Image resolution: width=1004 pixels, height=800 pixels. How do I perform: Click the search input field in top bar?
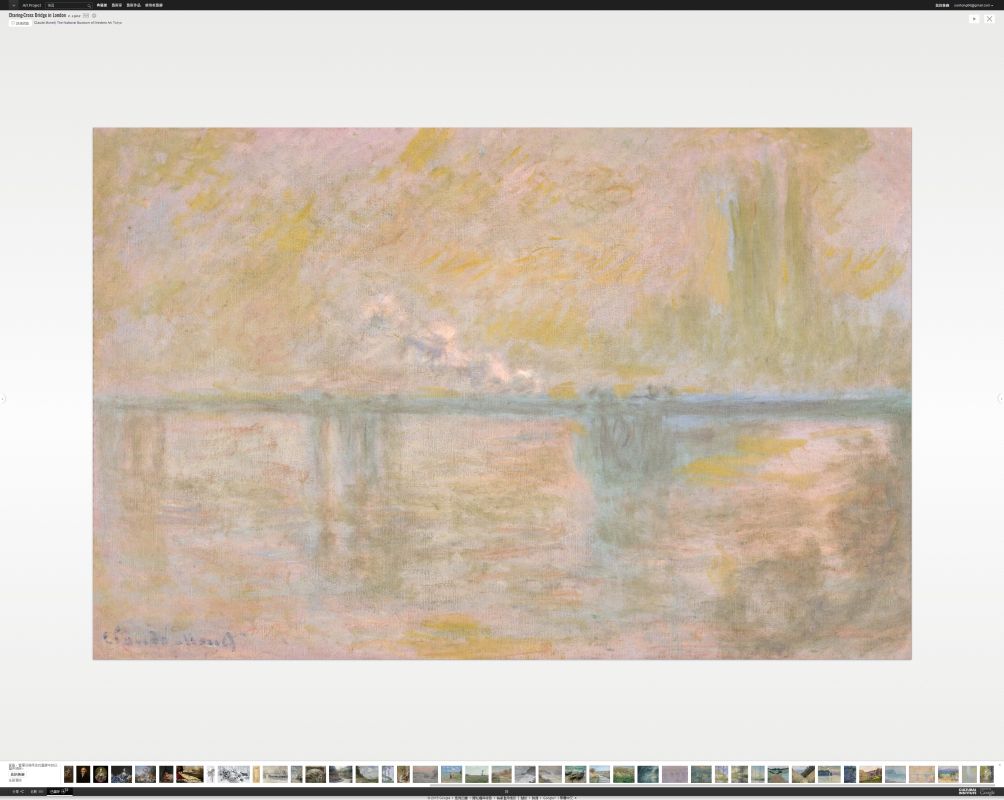(x=65, y=5)
